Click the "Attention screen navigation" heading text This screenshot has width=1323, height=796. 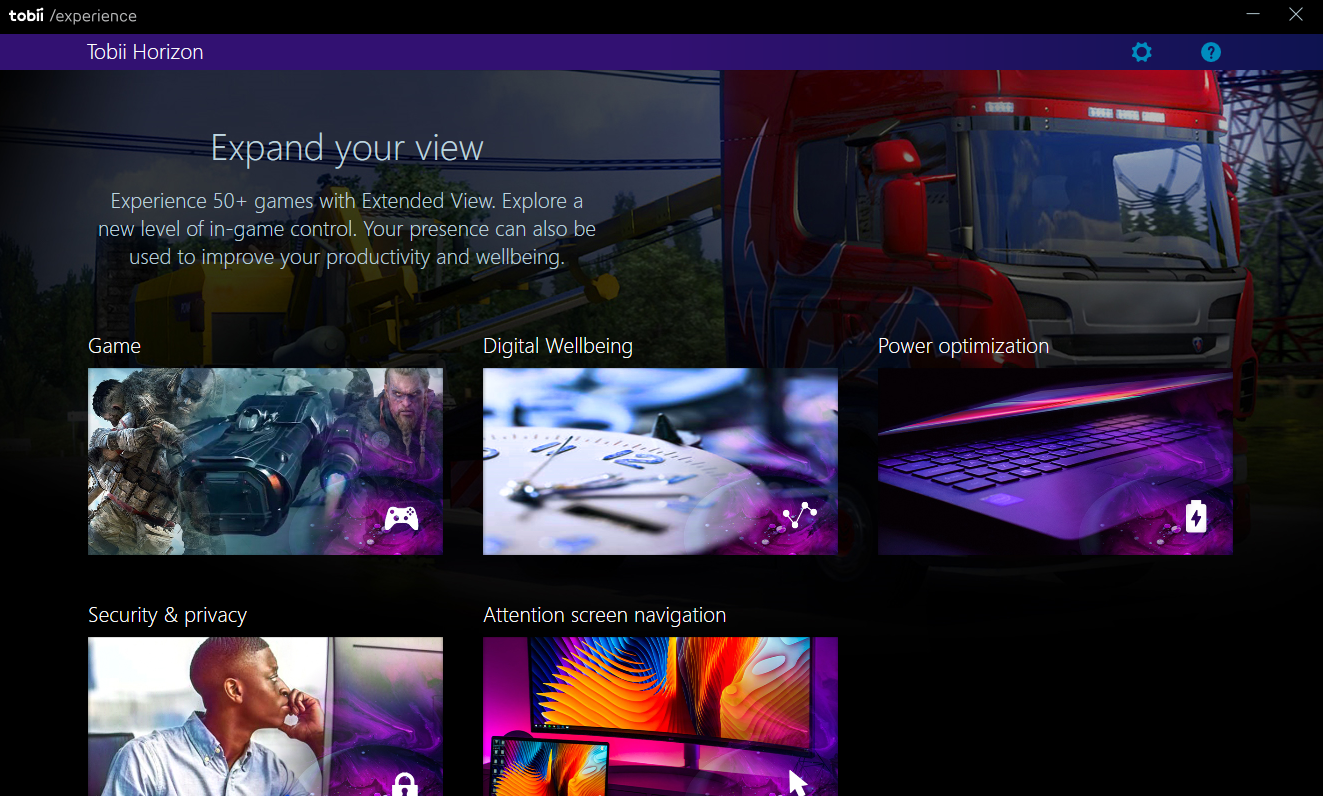click(604, 615)
